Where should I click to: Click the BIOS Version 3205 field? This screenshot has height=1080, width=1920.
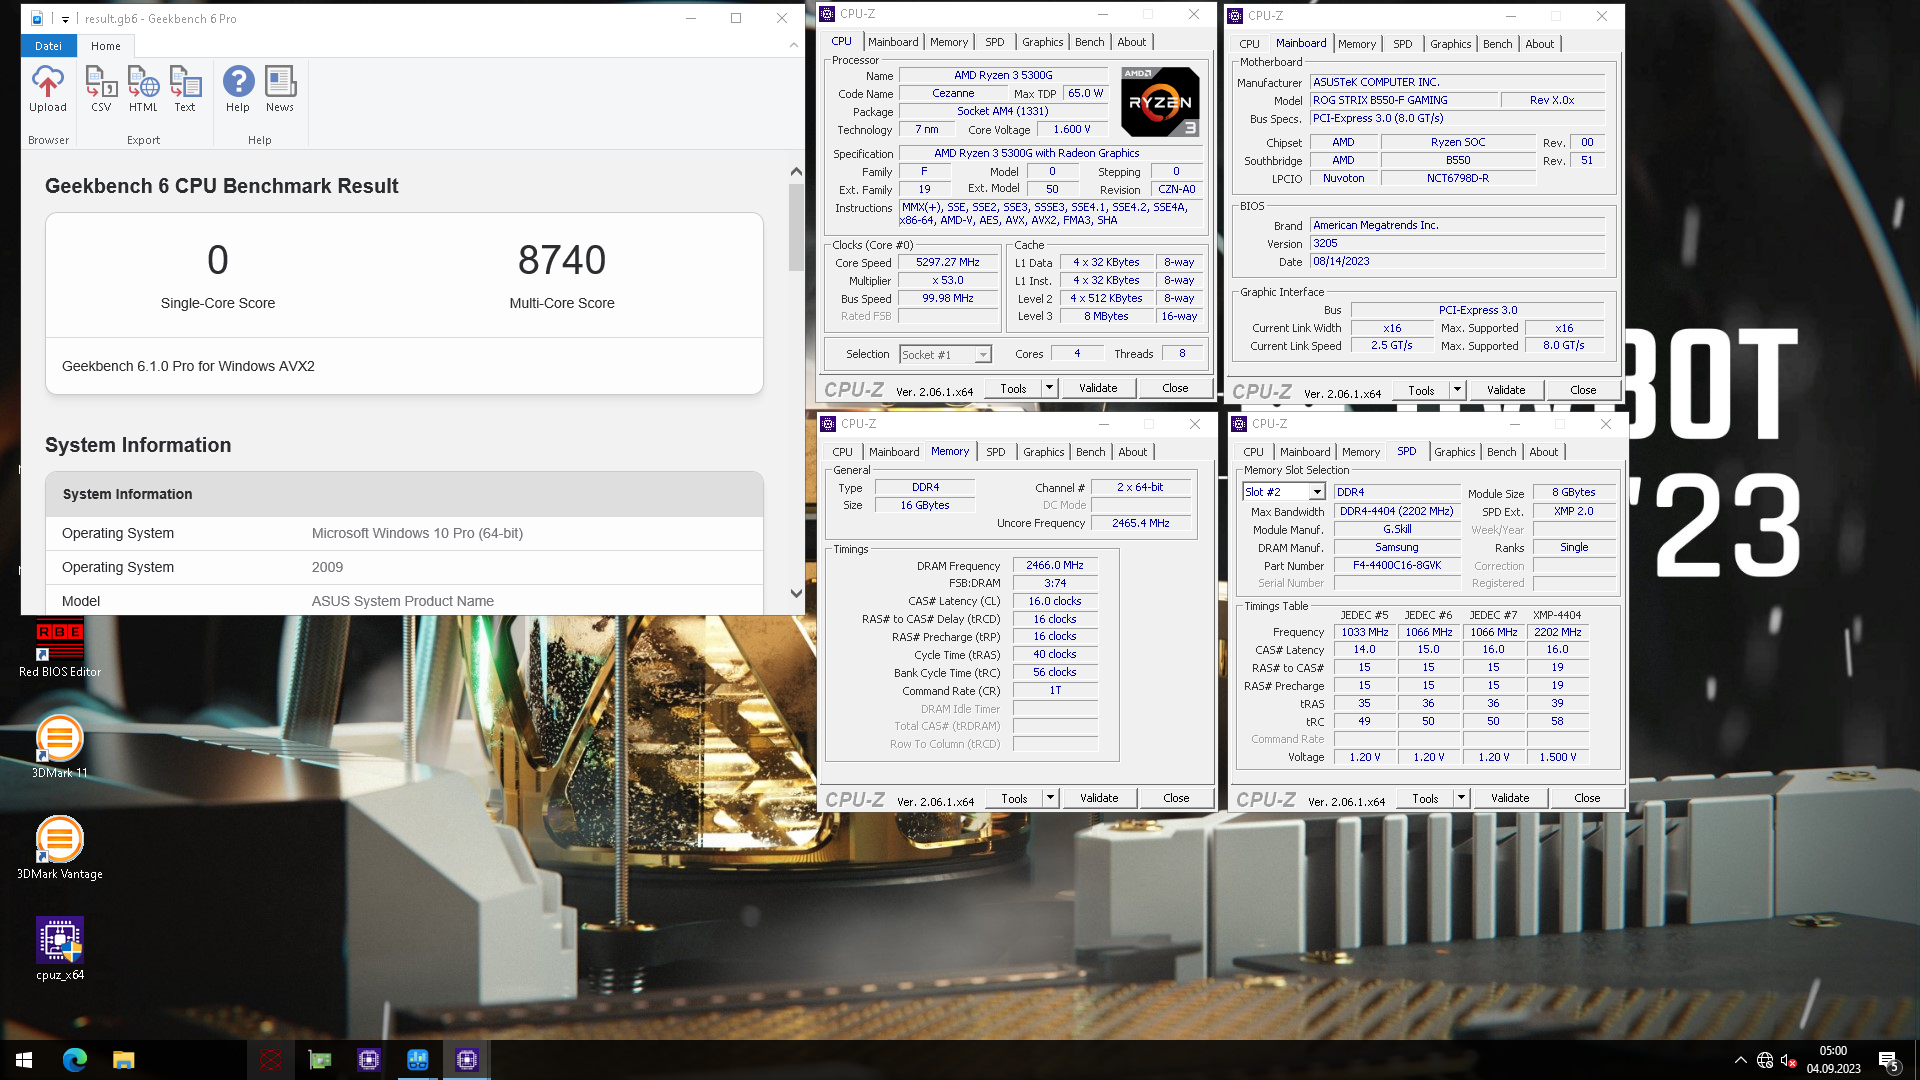tap(1458, 243)
